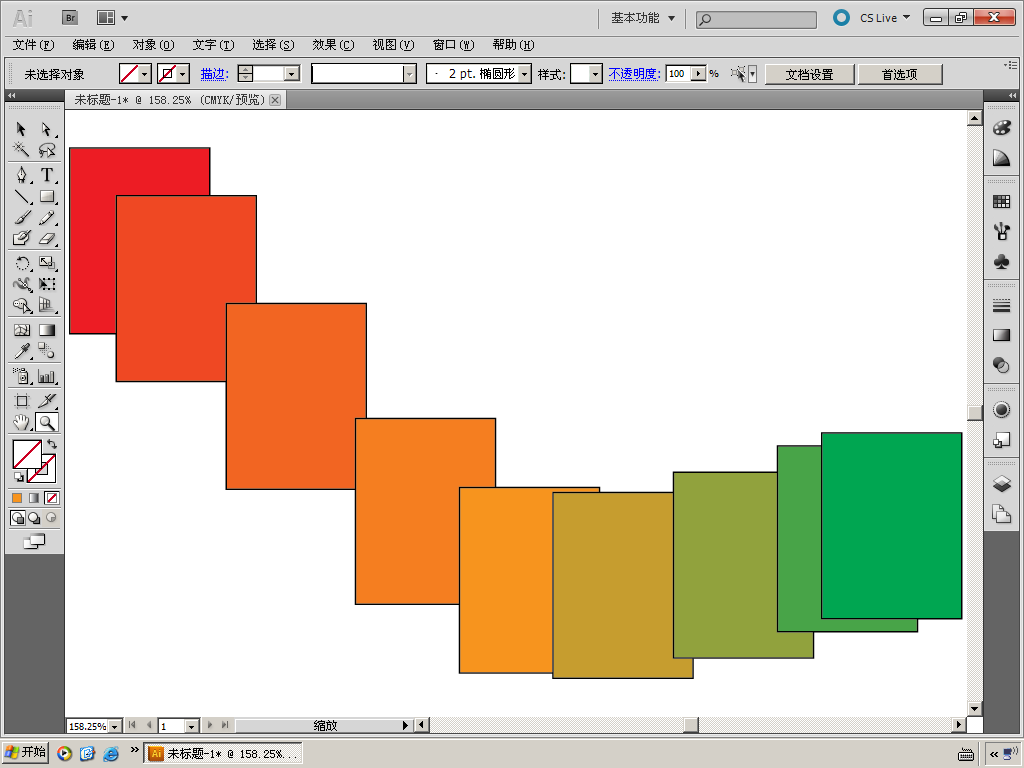Set paint mode to Color
Viewport: 1024px width, 768px height.
[x=17, y=498]
